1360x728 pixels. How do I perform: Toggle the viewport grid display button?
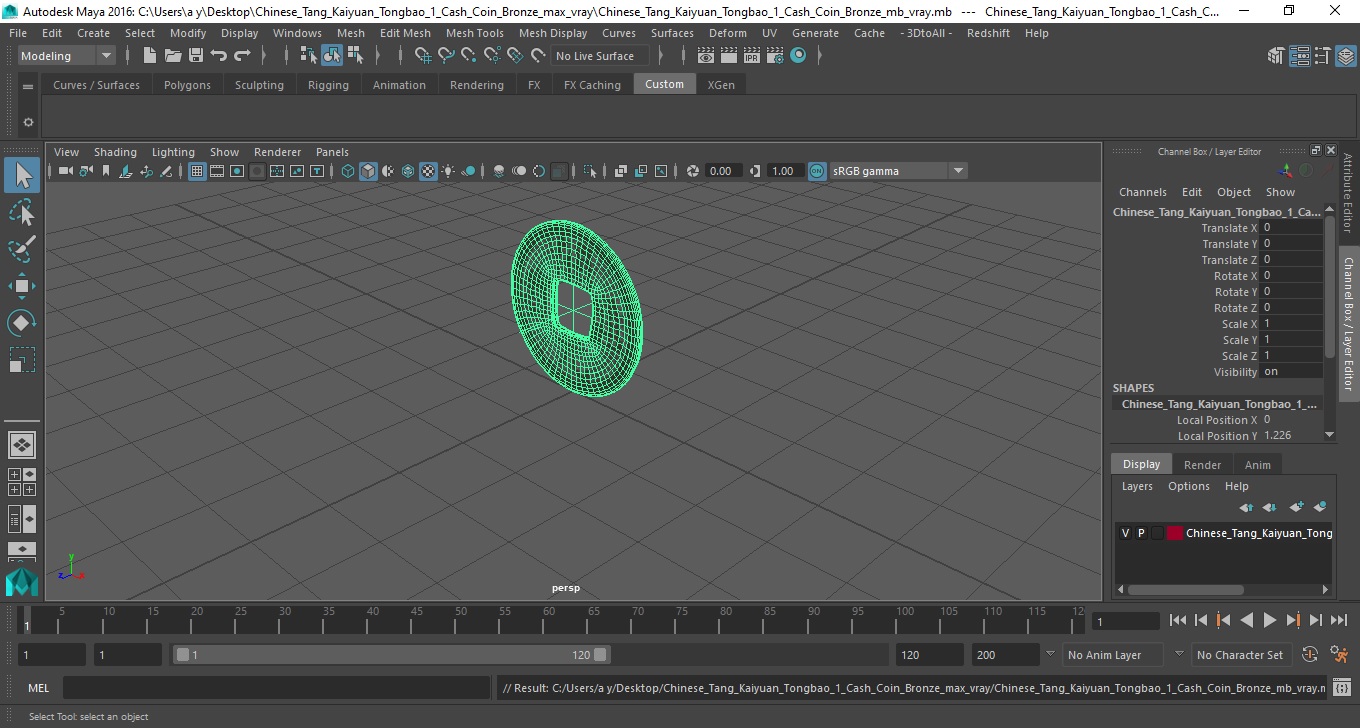pos(197,171)
